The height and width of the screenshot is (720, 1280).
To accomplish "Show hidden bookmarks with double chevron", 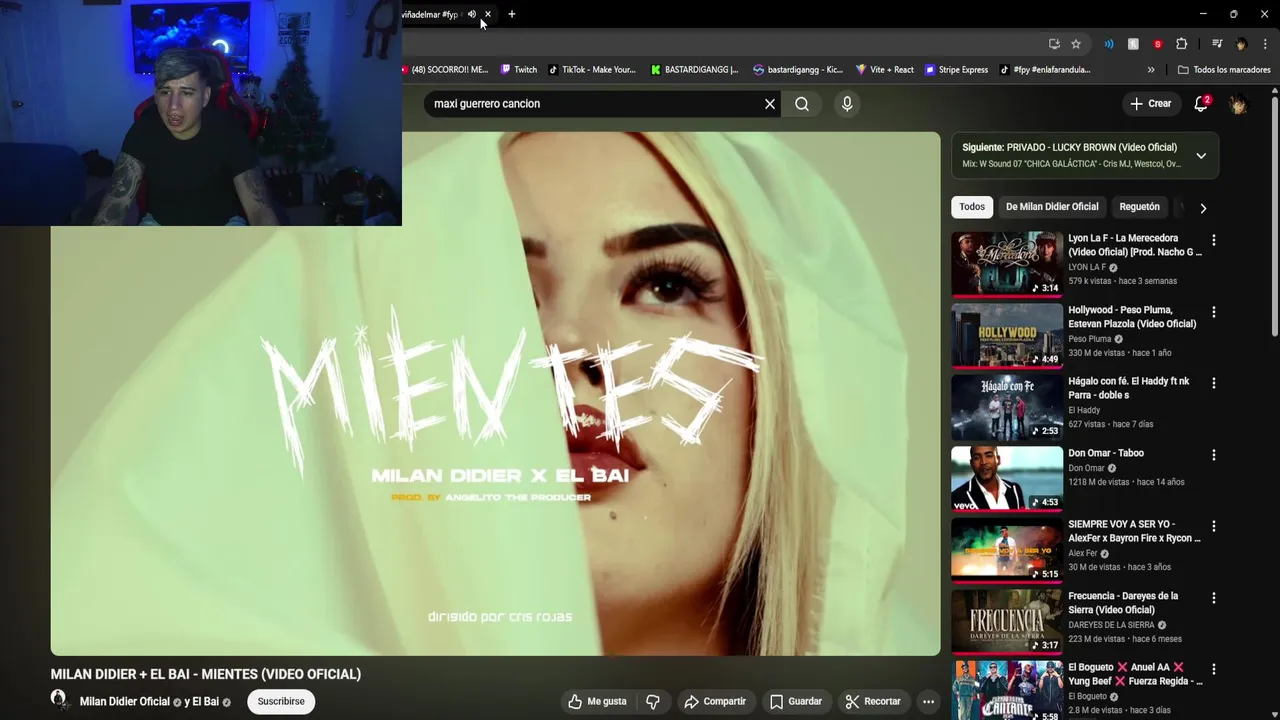I will pyautogui.click(x=1151, y=70).
